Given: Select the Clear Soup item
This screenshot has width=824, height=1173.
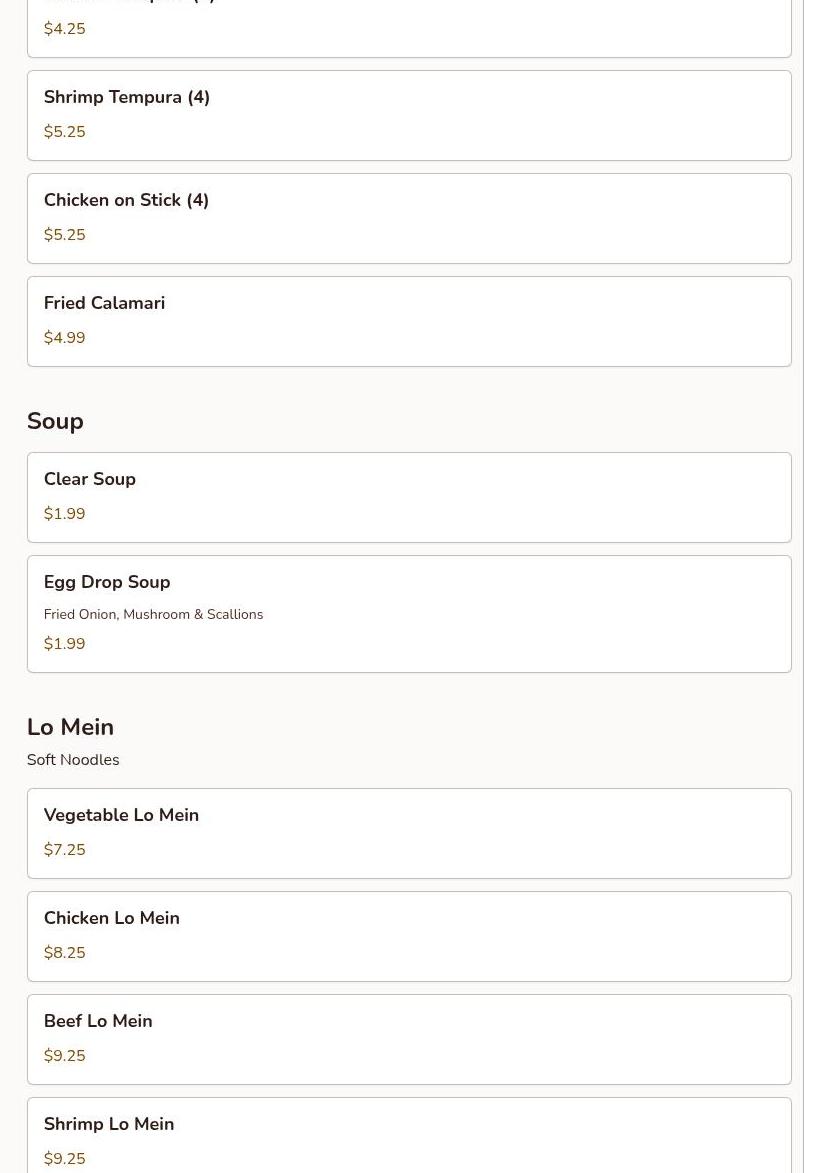Looking at the screenshot, I should pyautogui.click(x=409, y=497).
